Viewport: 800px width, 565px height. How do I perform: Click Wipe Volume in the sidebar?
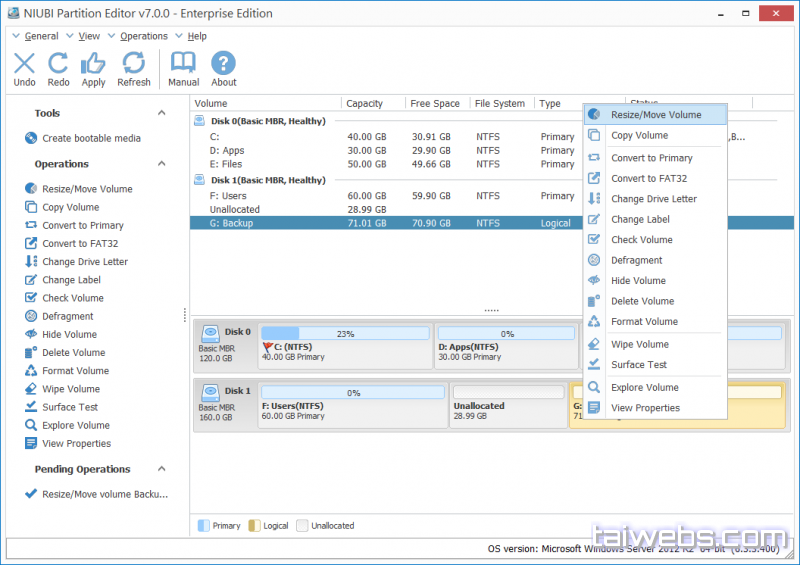(x=71, y=389)
